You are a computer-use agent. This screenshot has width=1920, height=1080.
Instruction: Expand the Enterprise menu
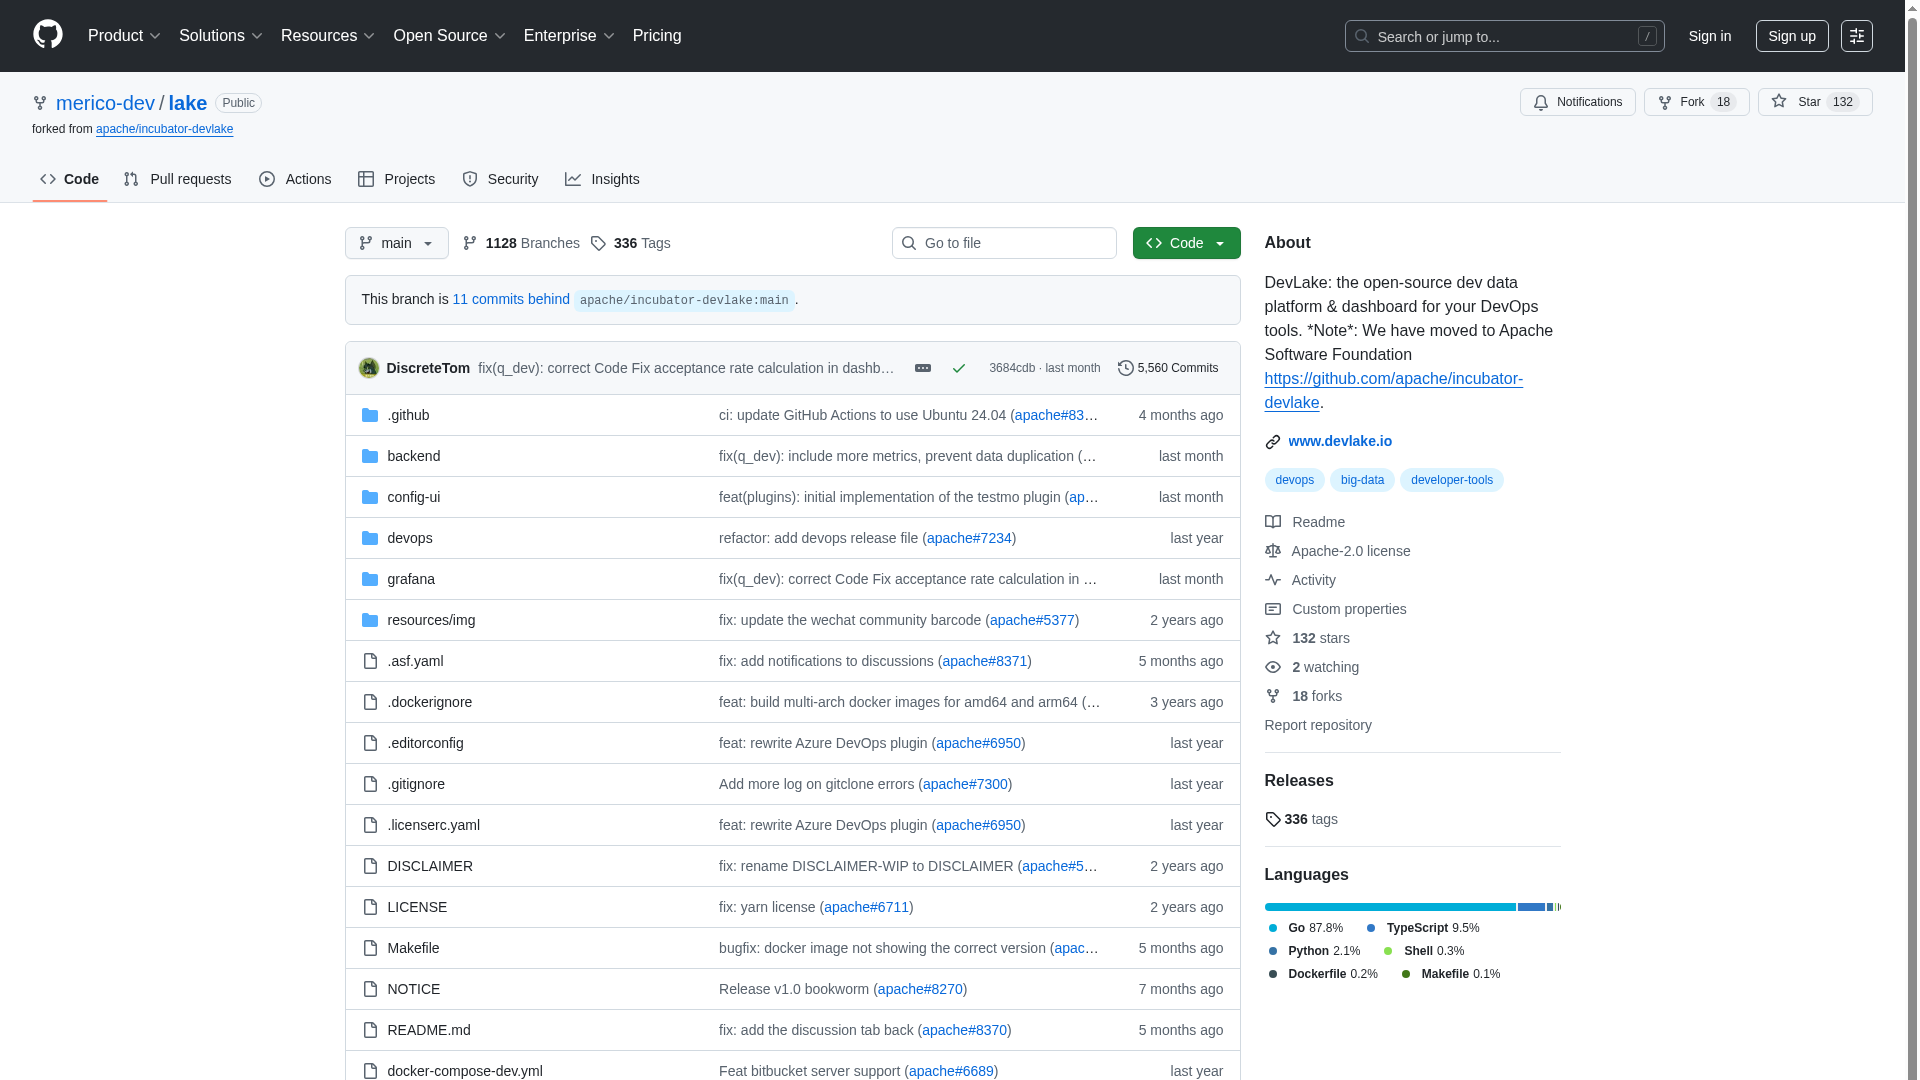(x=569, y=36)
